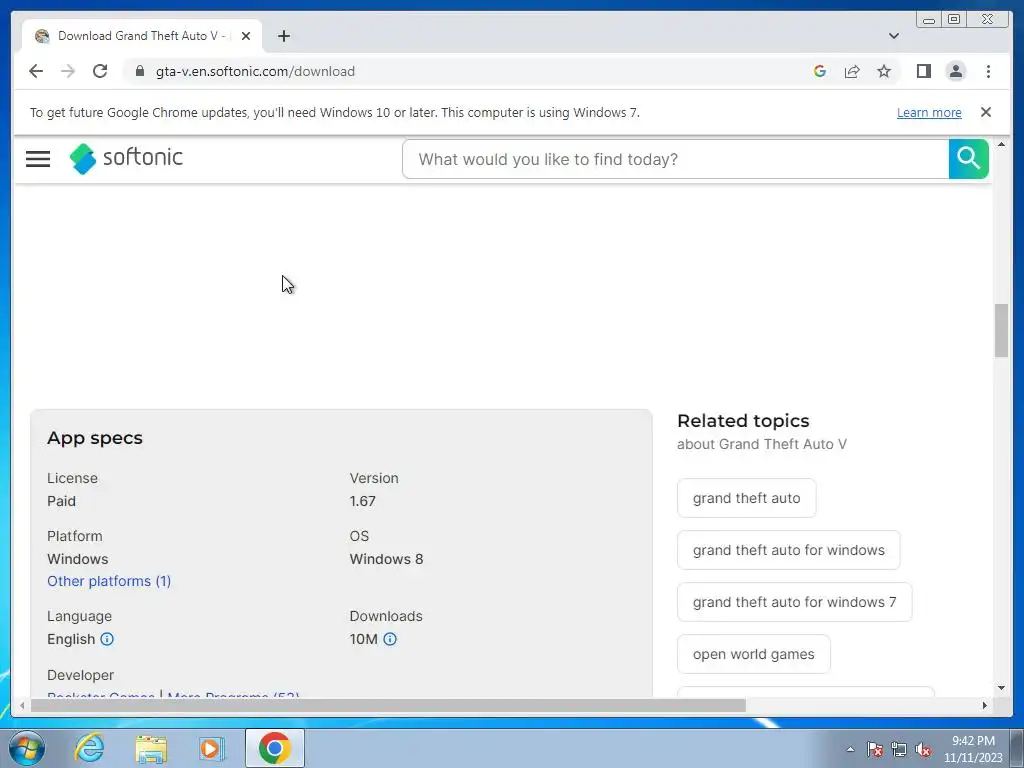
Task: Click the browser forward arrow
Action: 68,71
